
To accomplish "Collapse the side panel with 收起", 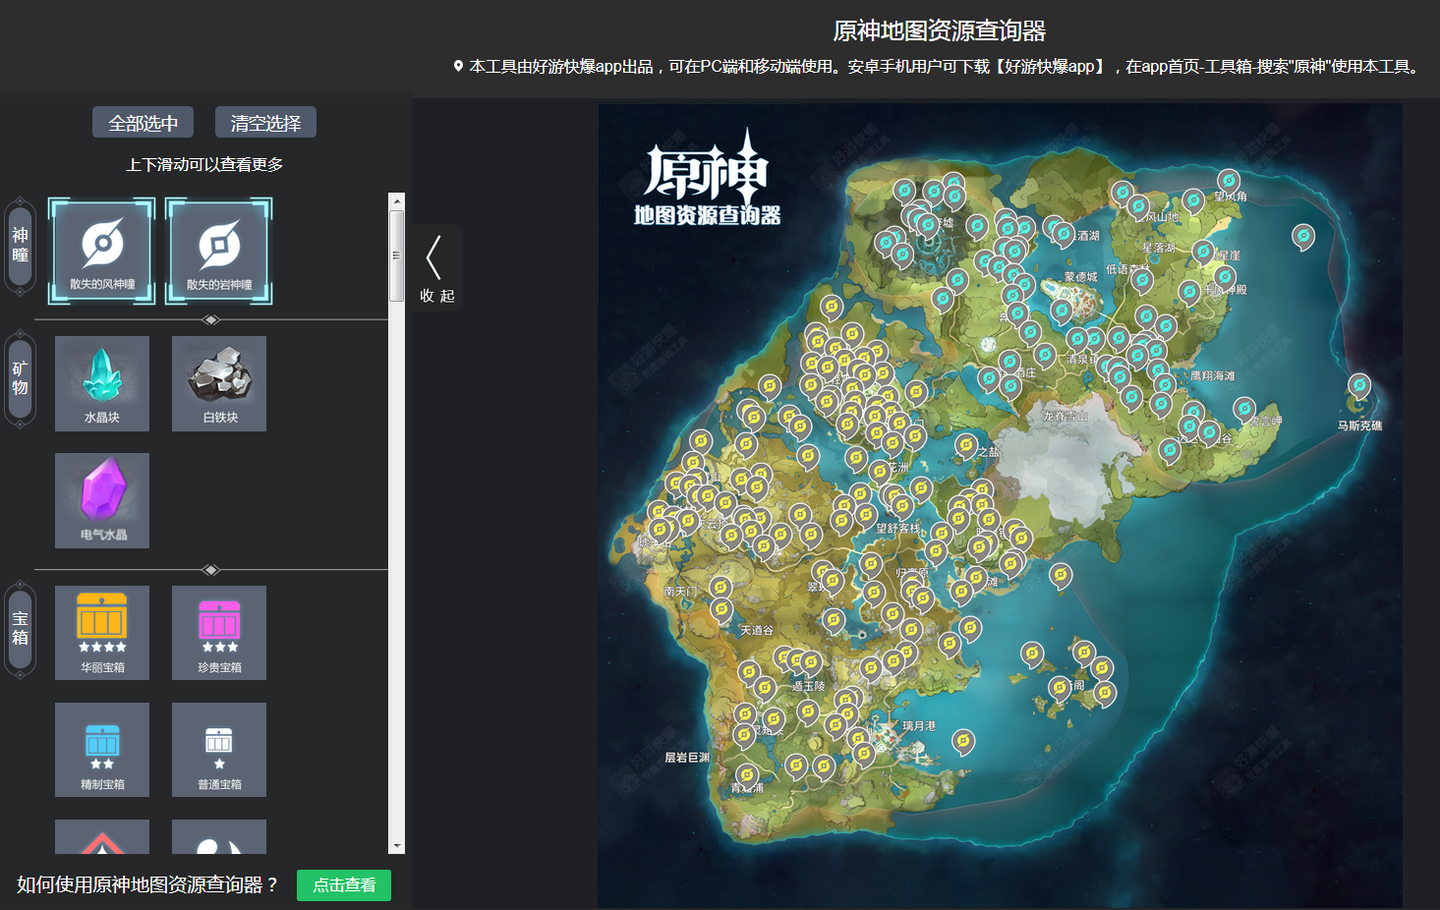I will point(437,269).
